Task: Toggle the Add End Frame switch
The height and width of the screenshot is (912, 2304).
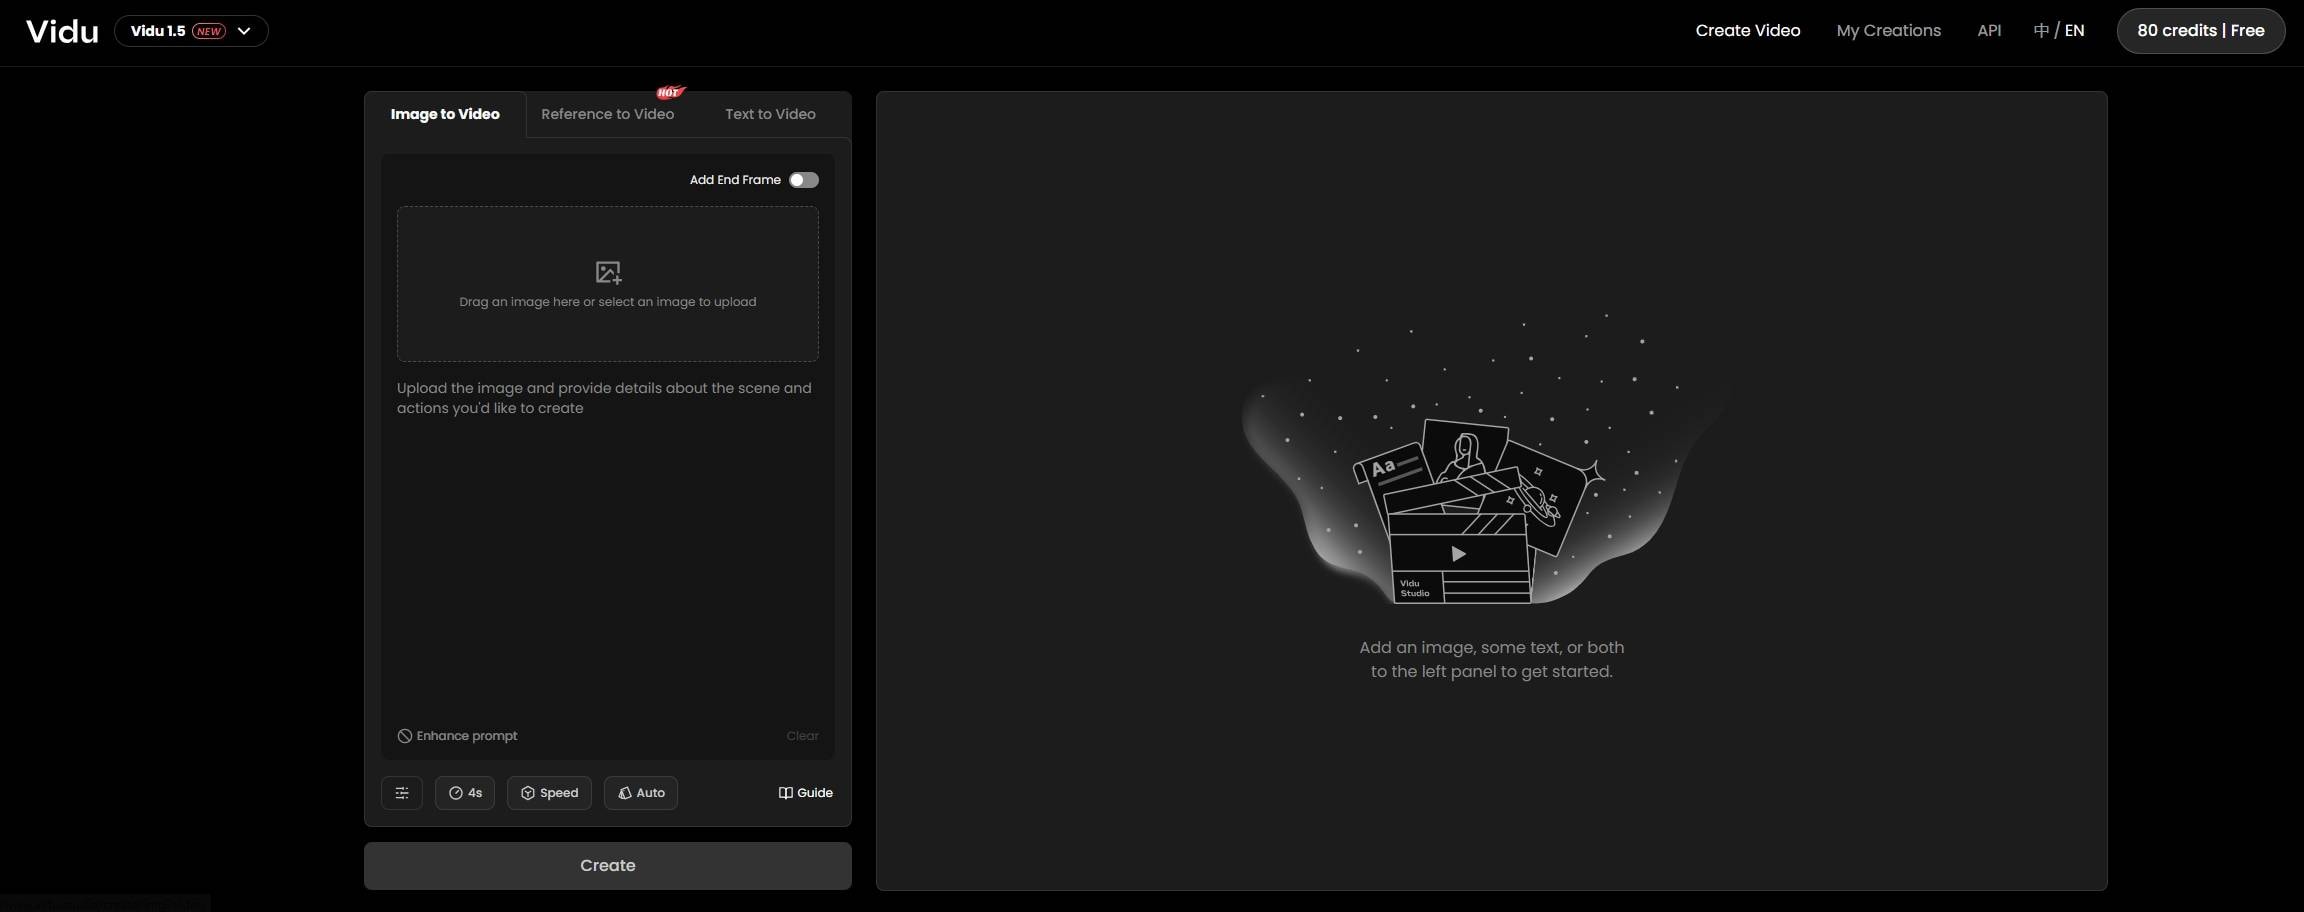Action: pyautogui.click(x=803, y=180)
